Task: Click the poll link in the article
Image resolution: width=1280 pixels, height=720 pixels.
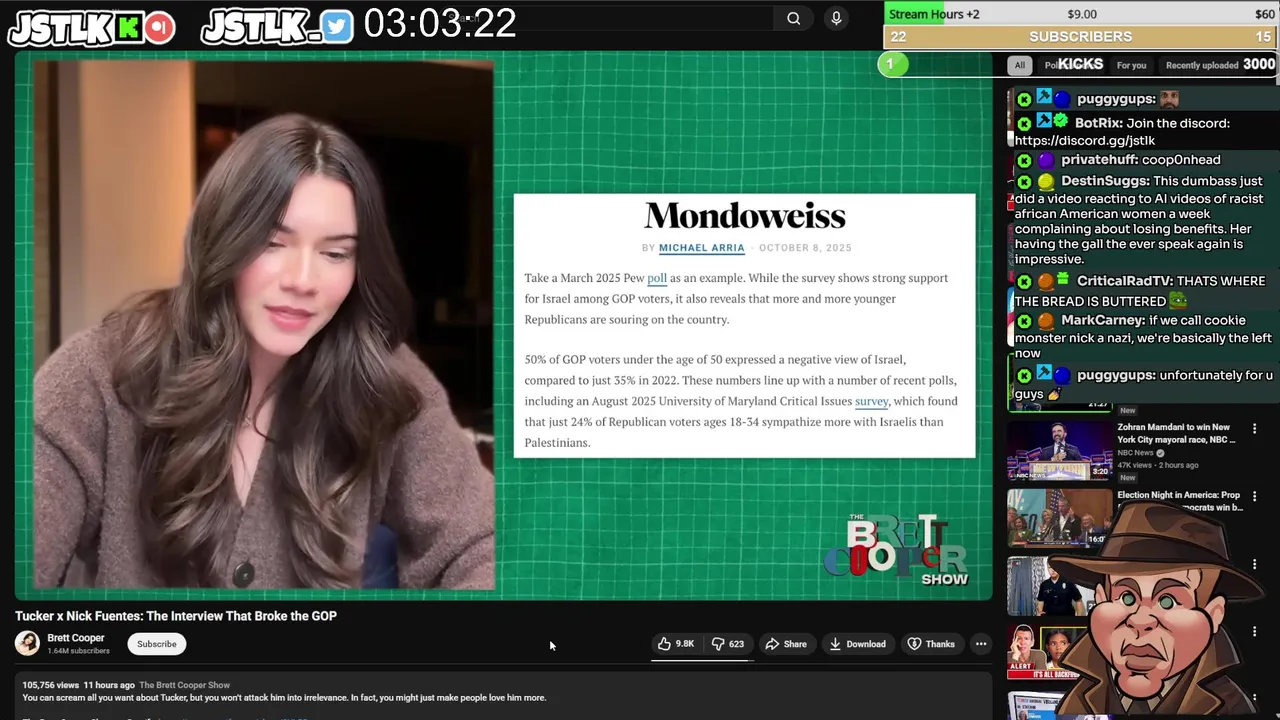Action: (657, 278)
